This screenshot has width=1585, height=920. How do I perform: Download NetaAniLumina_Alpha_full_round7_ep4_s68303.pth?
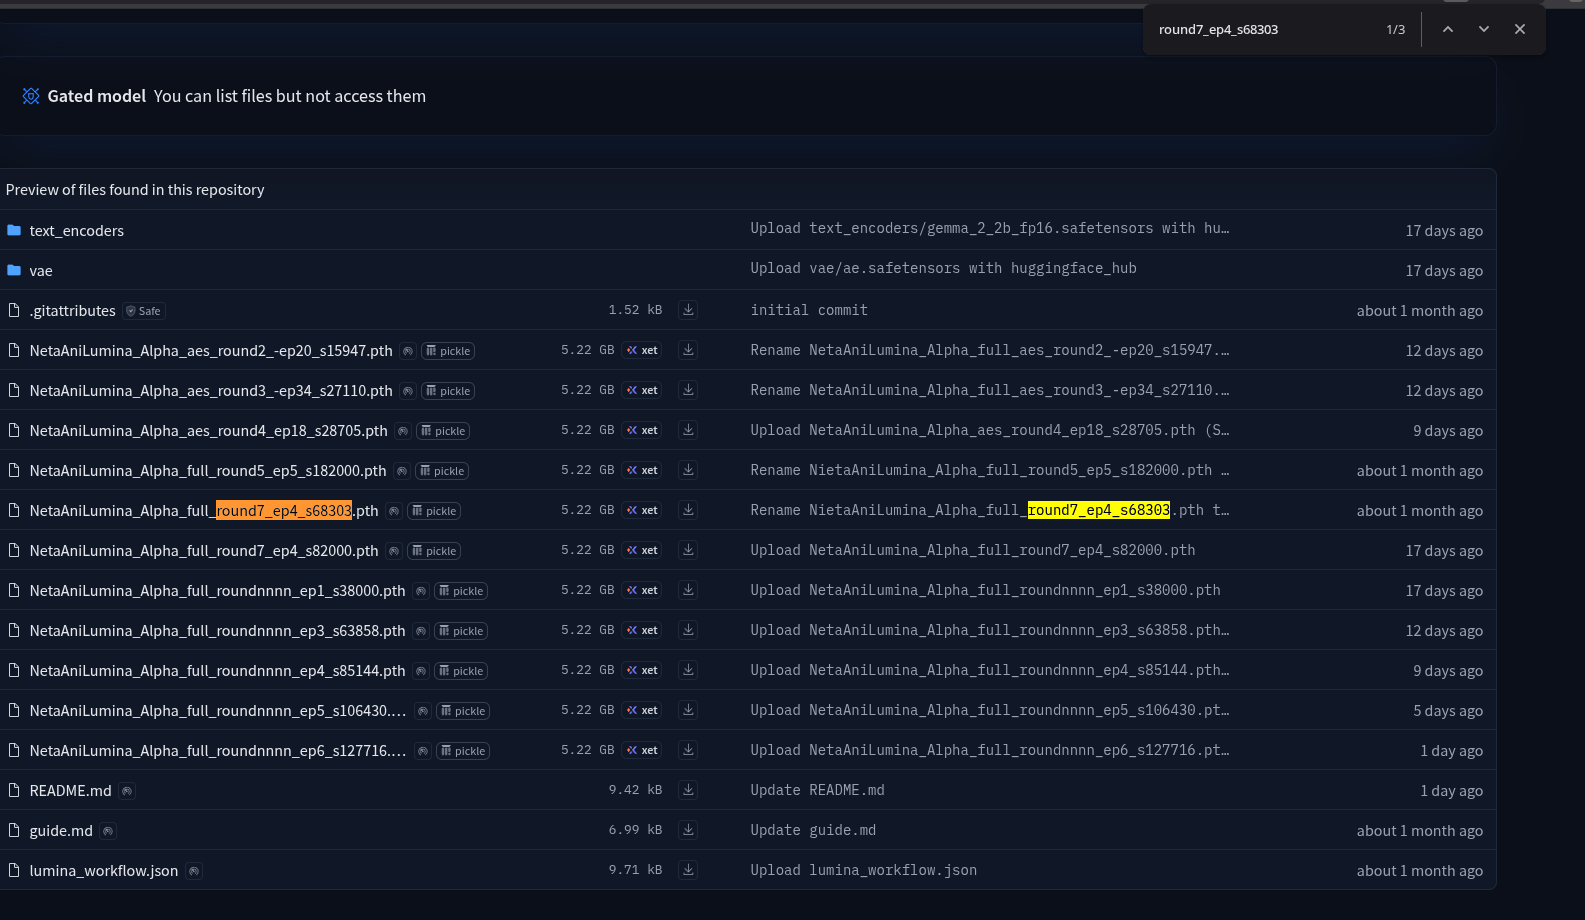pyautogui.click(x=688, y=510)
